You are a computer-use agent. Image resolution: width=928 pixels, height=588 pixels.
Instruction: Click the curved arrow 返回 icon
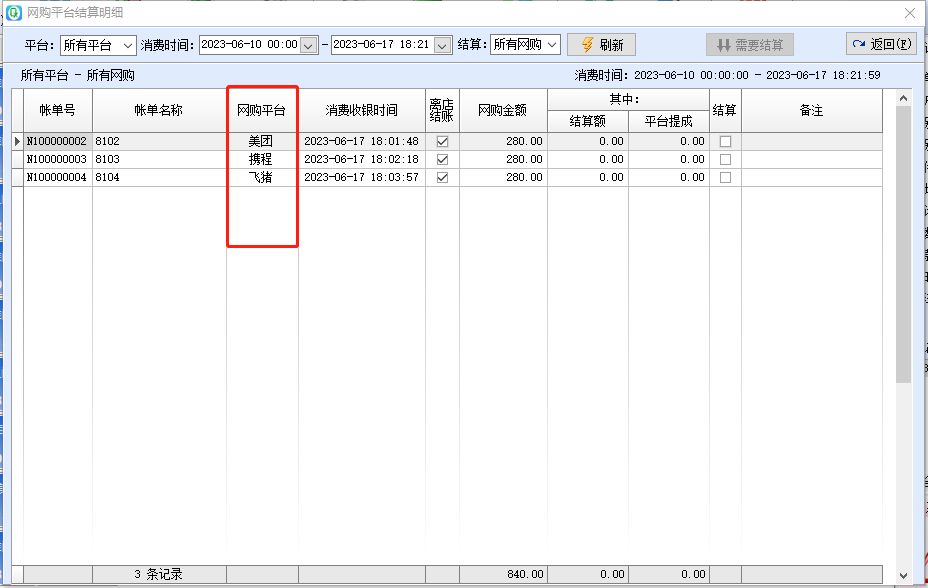pos(859,44)
